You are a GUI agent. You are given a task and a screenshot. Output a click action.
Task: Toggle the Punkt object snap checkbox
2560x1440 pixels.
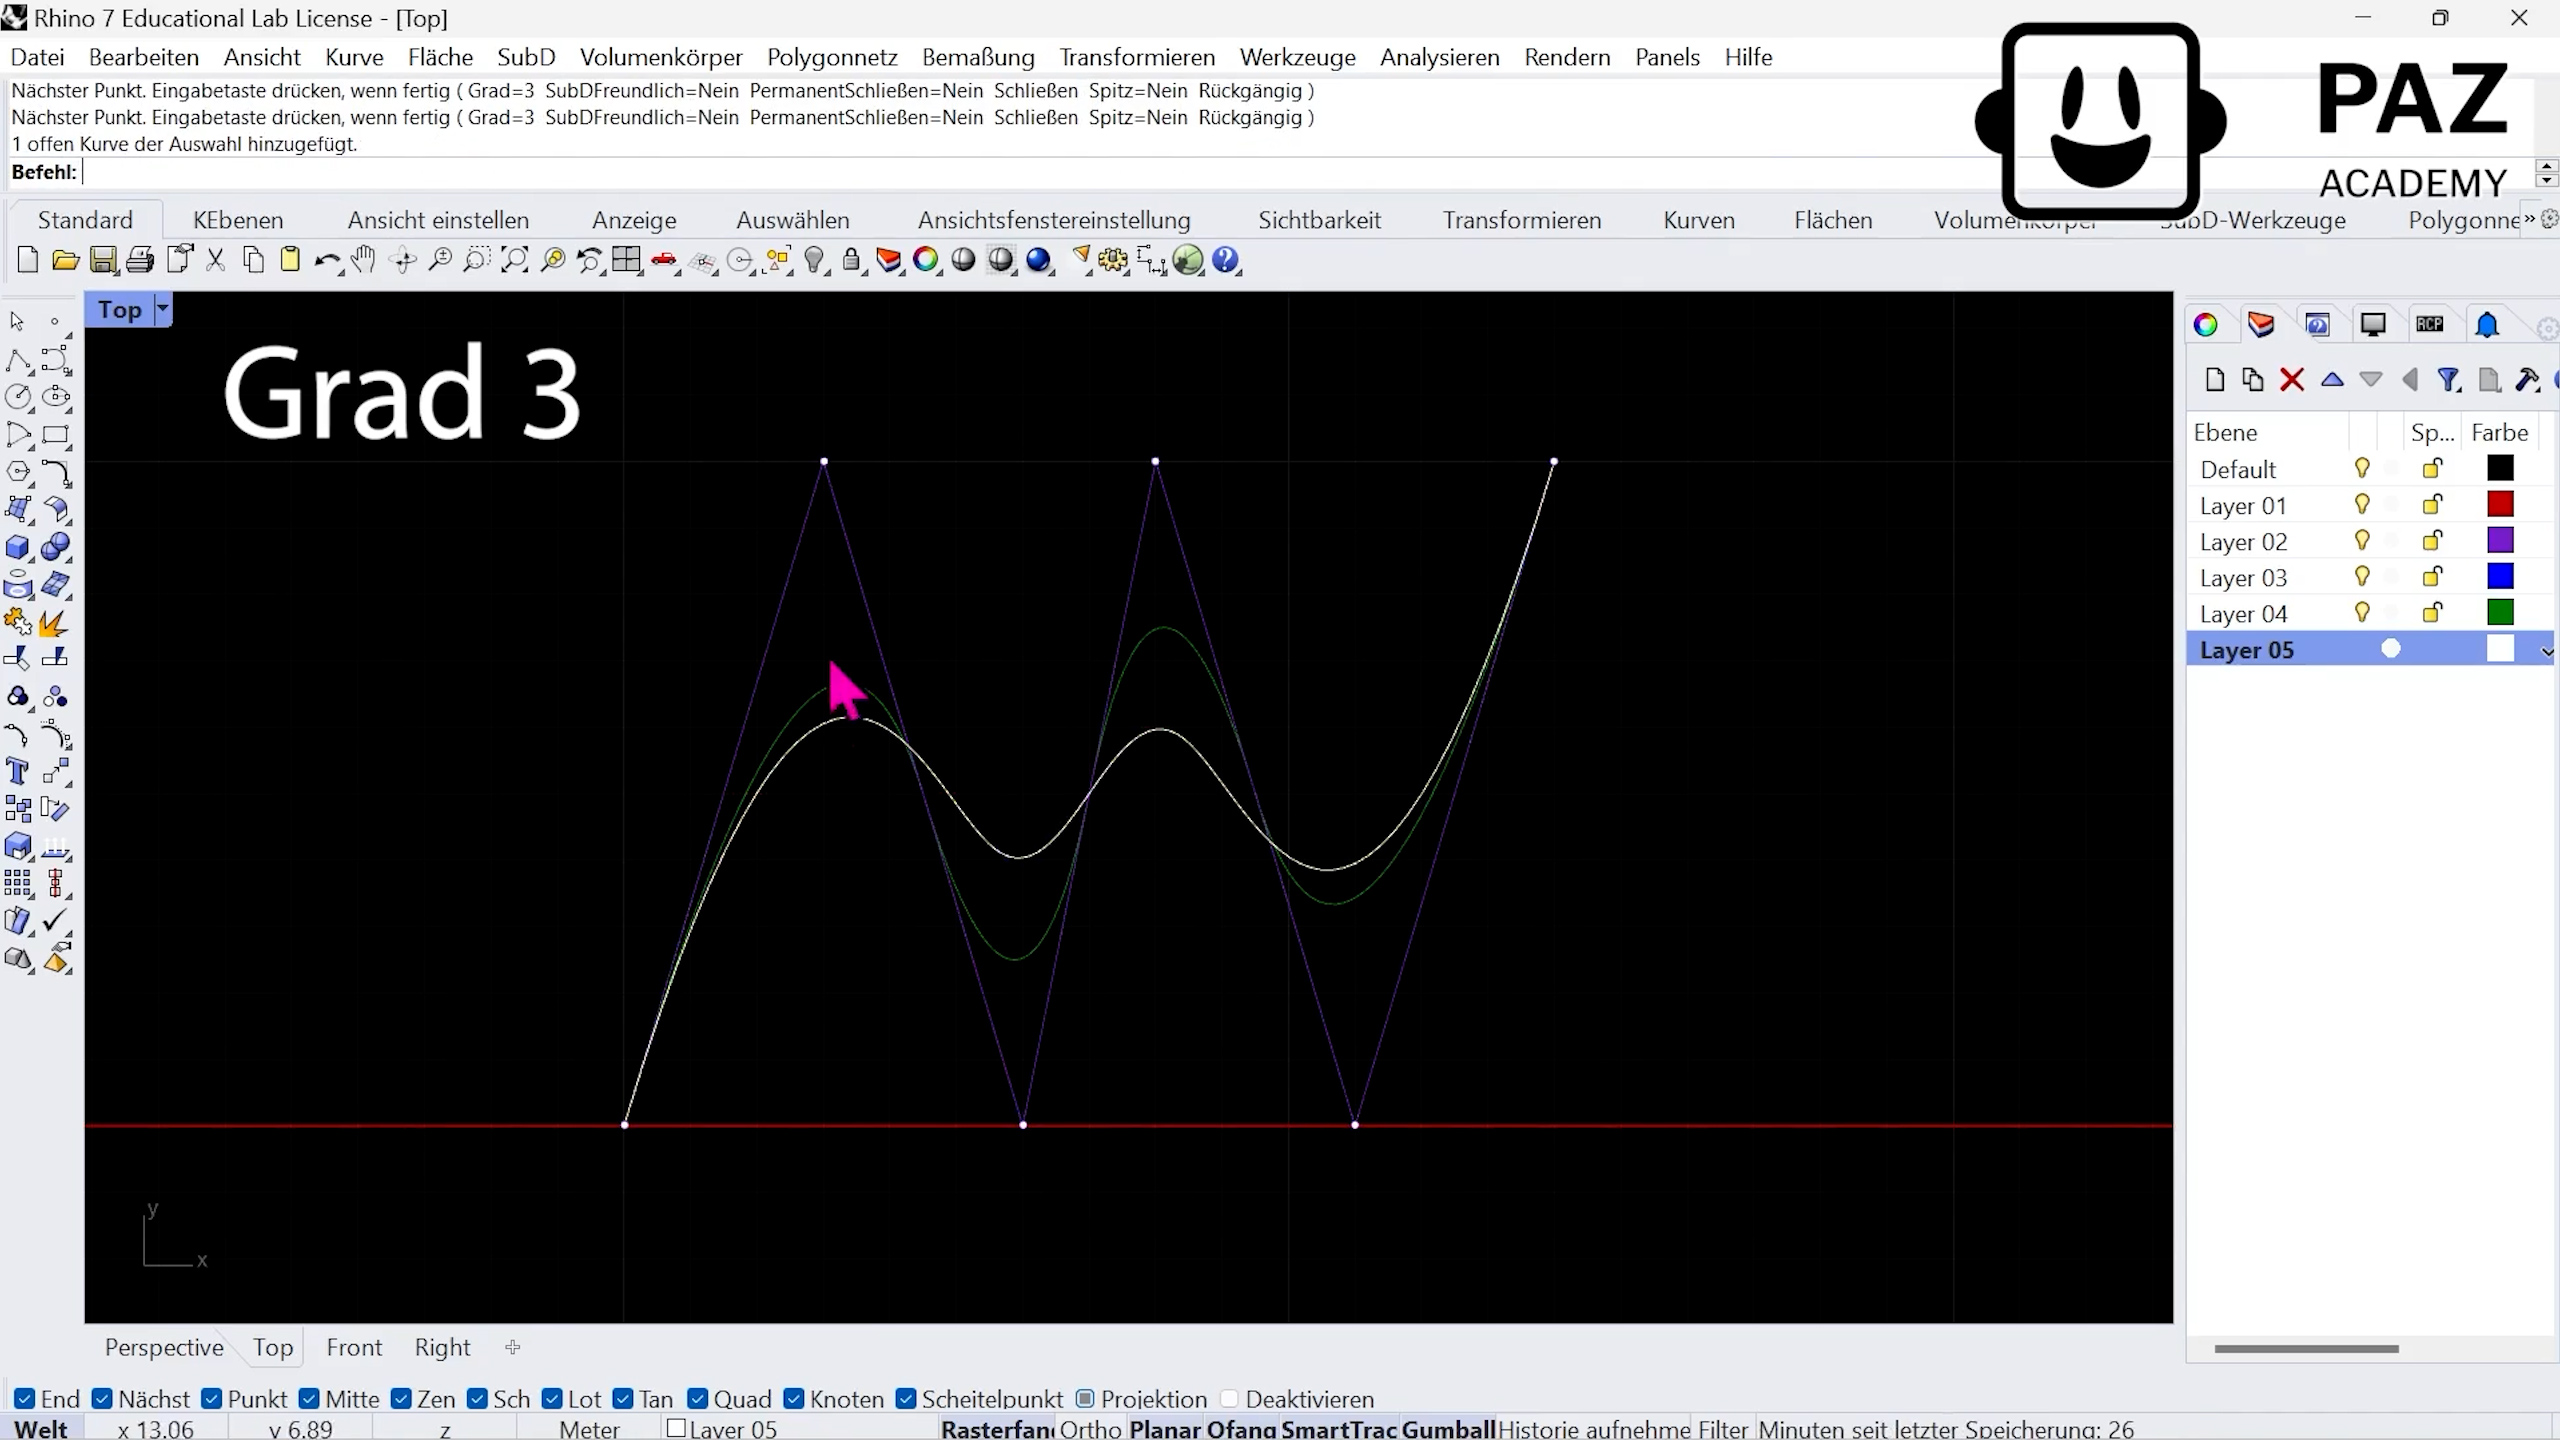tap(211, 1399)
